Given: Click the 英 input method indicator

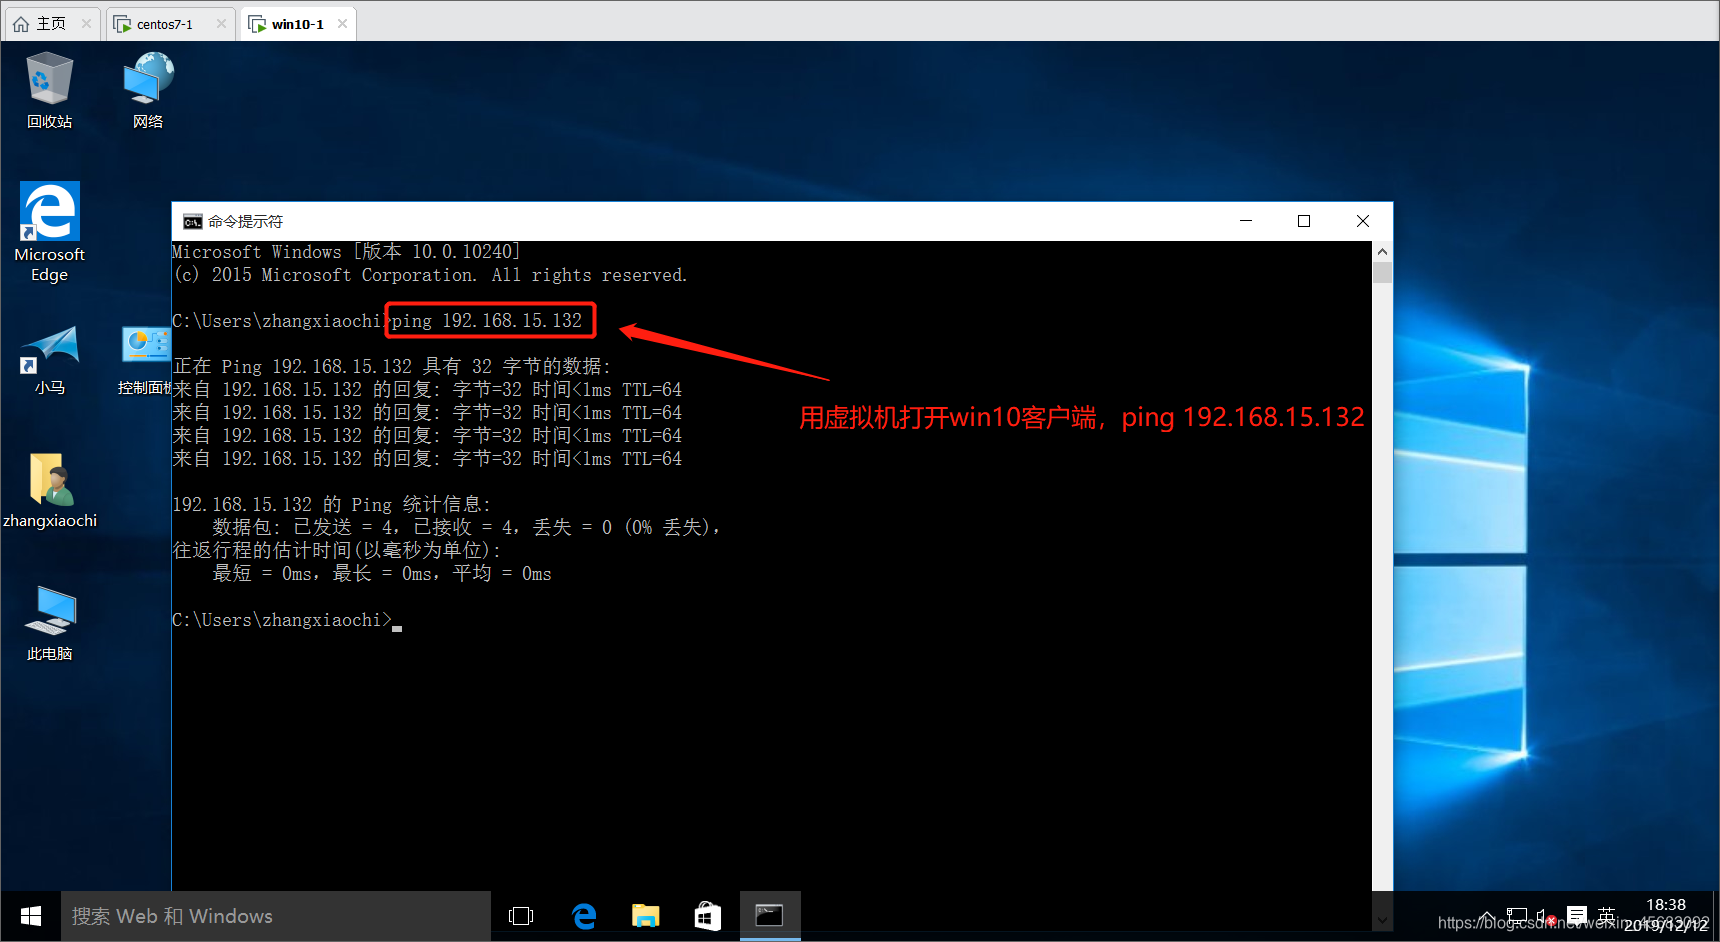Looking at the screenshot, I should click(1607, 916).
